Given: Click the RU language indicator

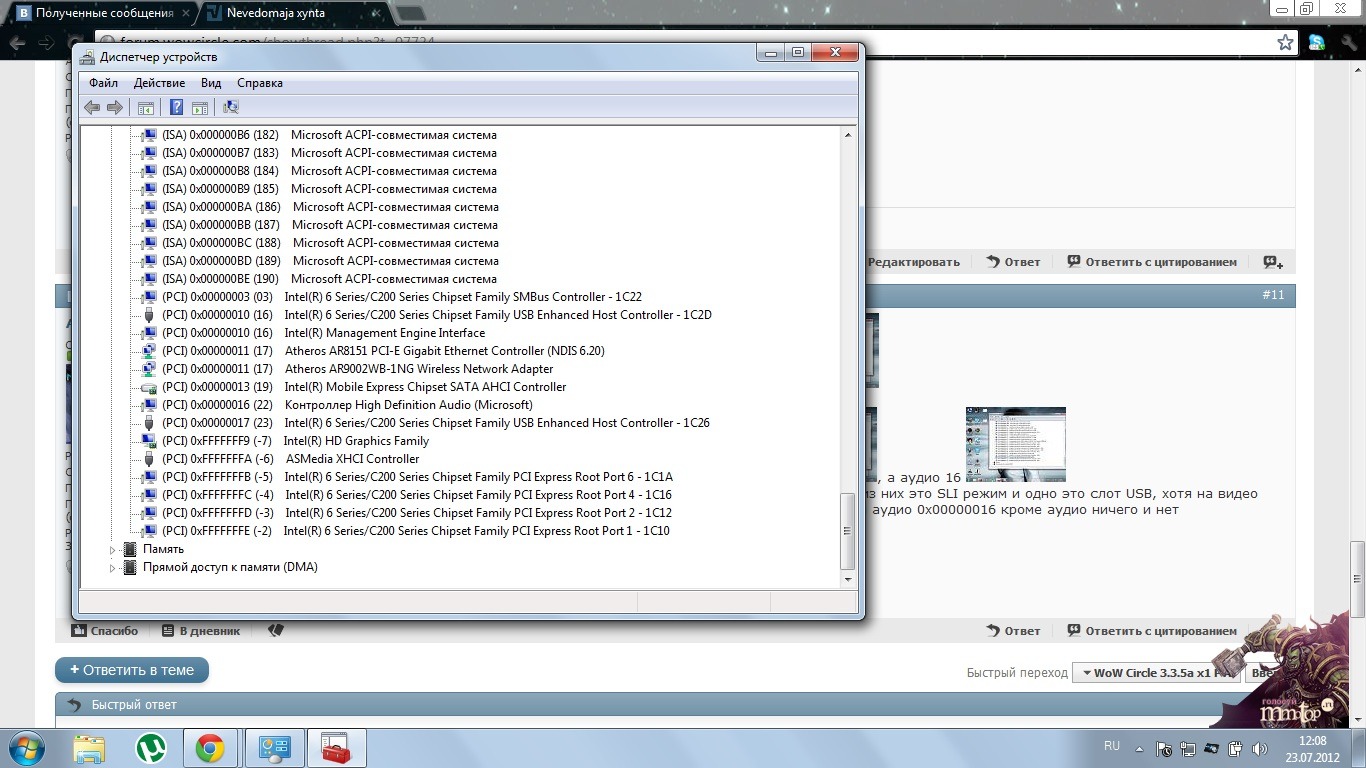Looking at the screenshot, I should click(1111, 746).
